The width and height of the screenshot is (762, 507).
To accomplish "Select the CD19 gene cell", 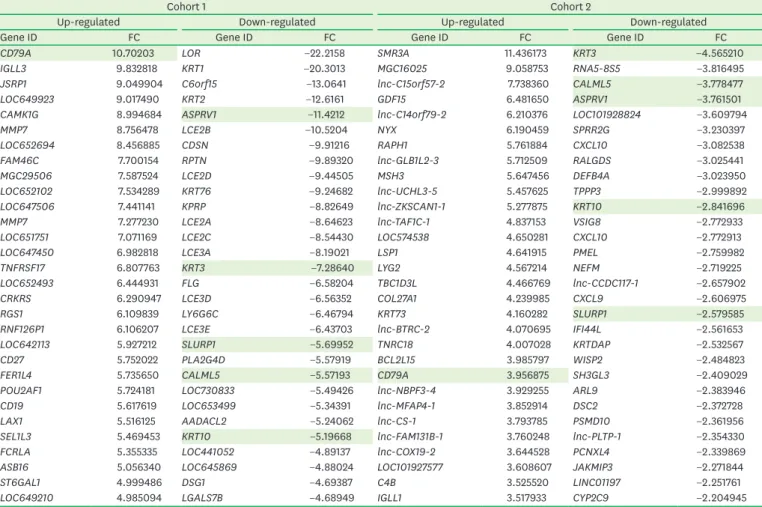I will click(x=12, y=406).
